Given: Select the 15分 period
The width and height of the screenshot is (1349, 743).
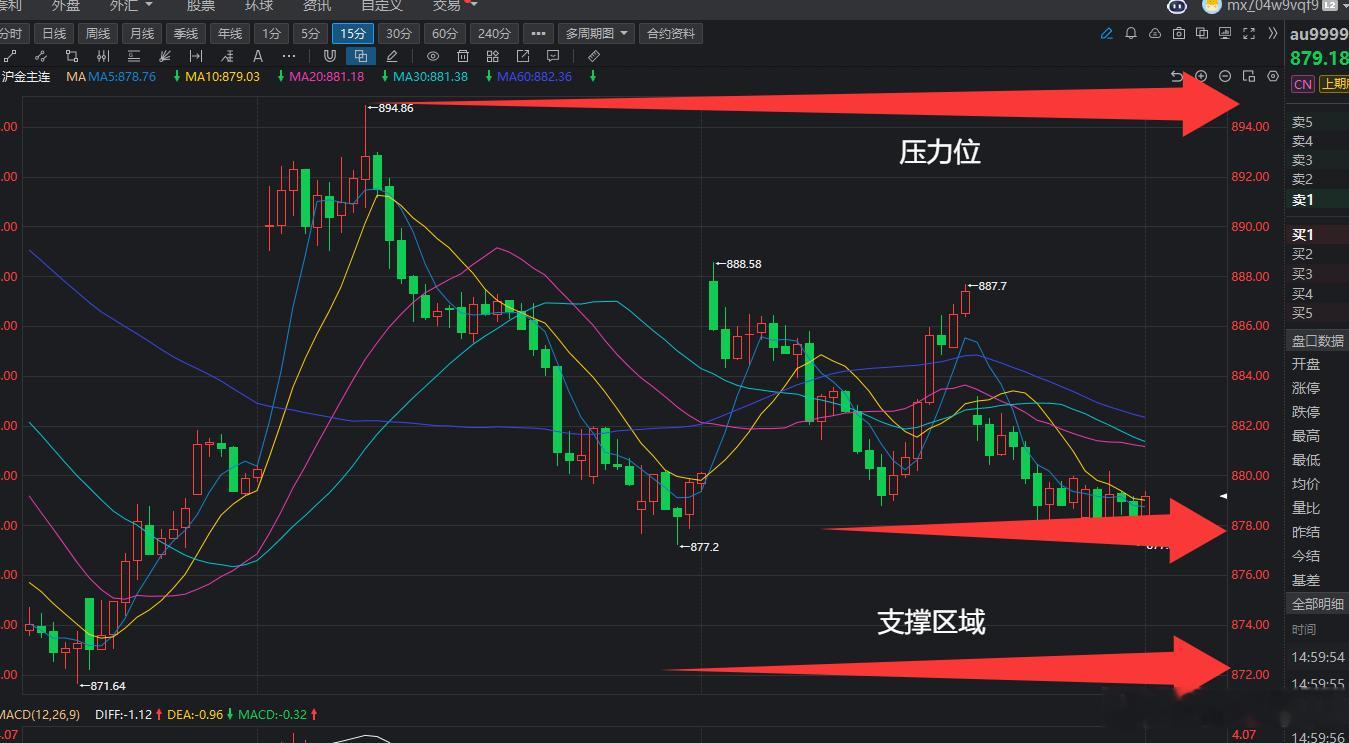Looking at the screenshot, I should point(353,33).
